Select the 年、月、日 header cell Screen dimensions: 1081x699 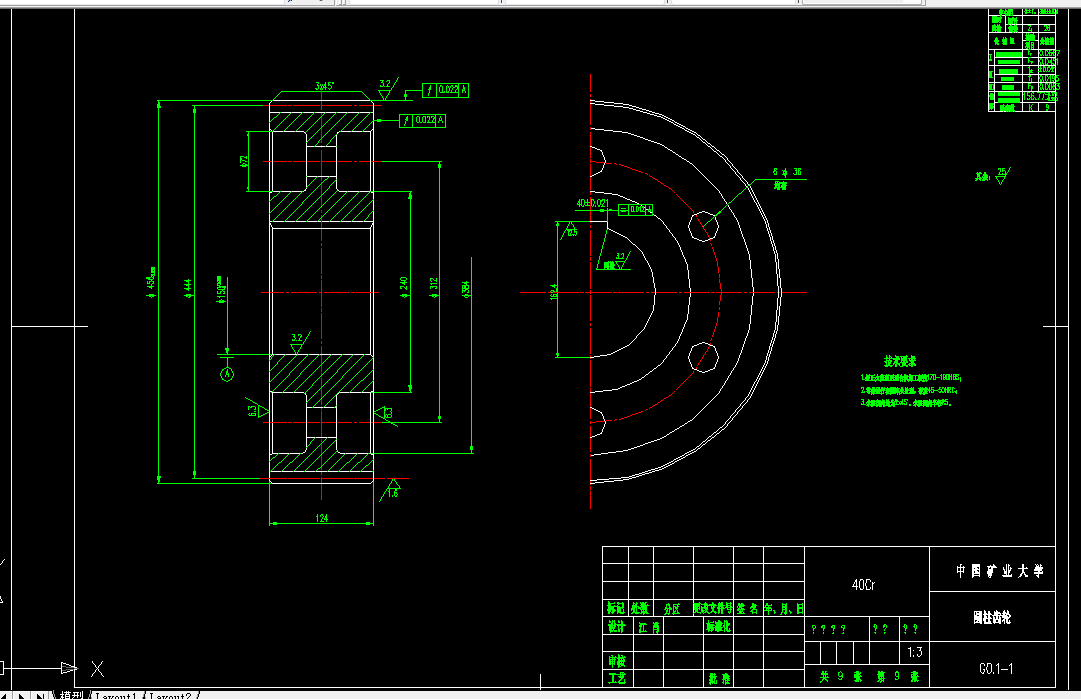pyautogui.click(x=783, y=609)
